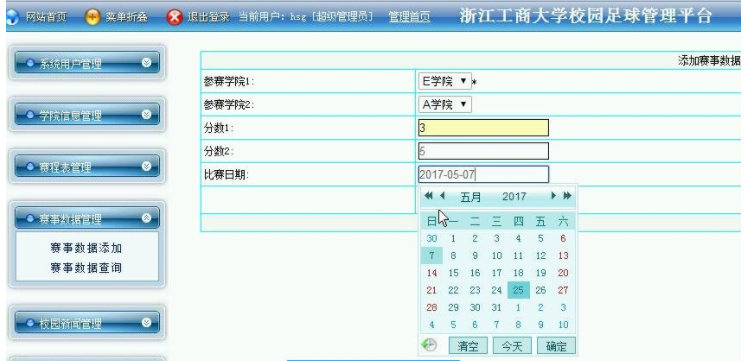The height and width of the screenshot is (361, 756).
Task: Open the 五月 month selector in calendar
Action: pos(471,197)
